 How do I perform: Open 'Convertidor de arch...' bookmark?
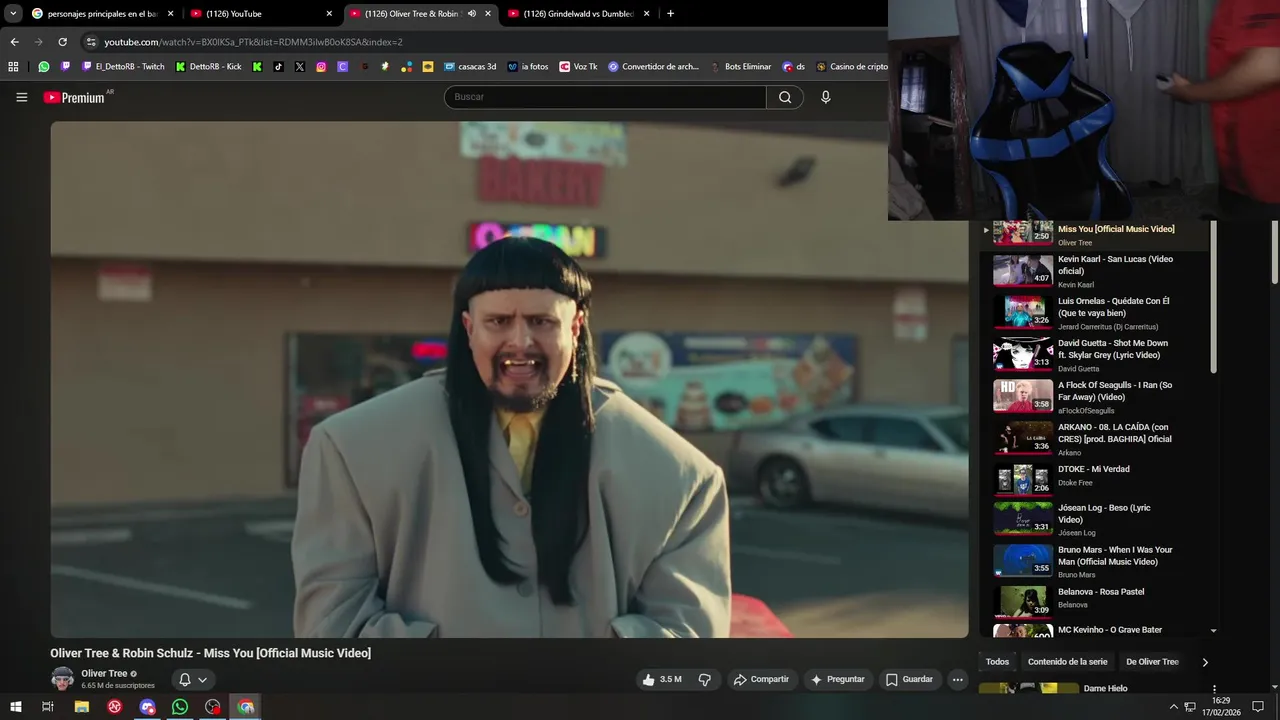(x=653, y=67)
